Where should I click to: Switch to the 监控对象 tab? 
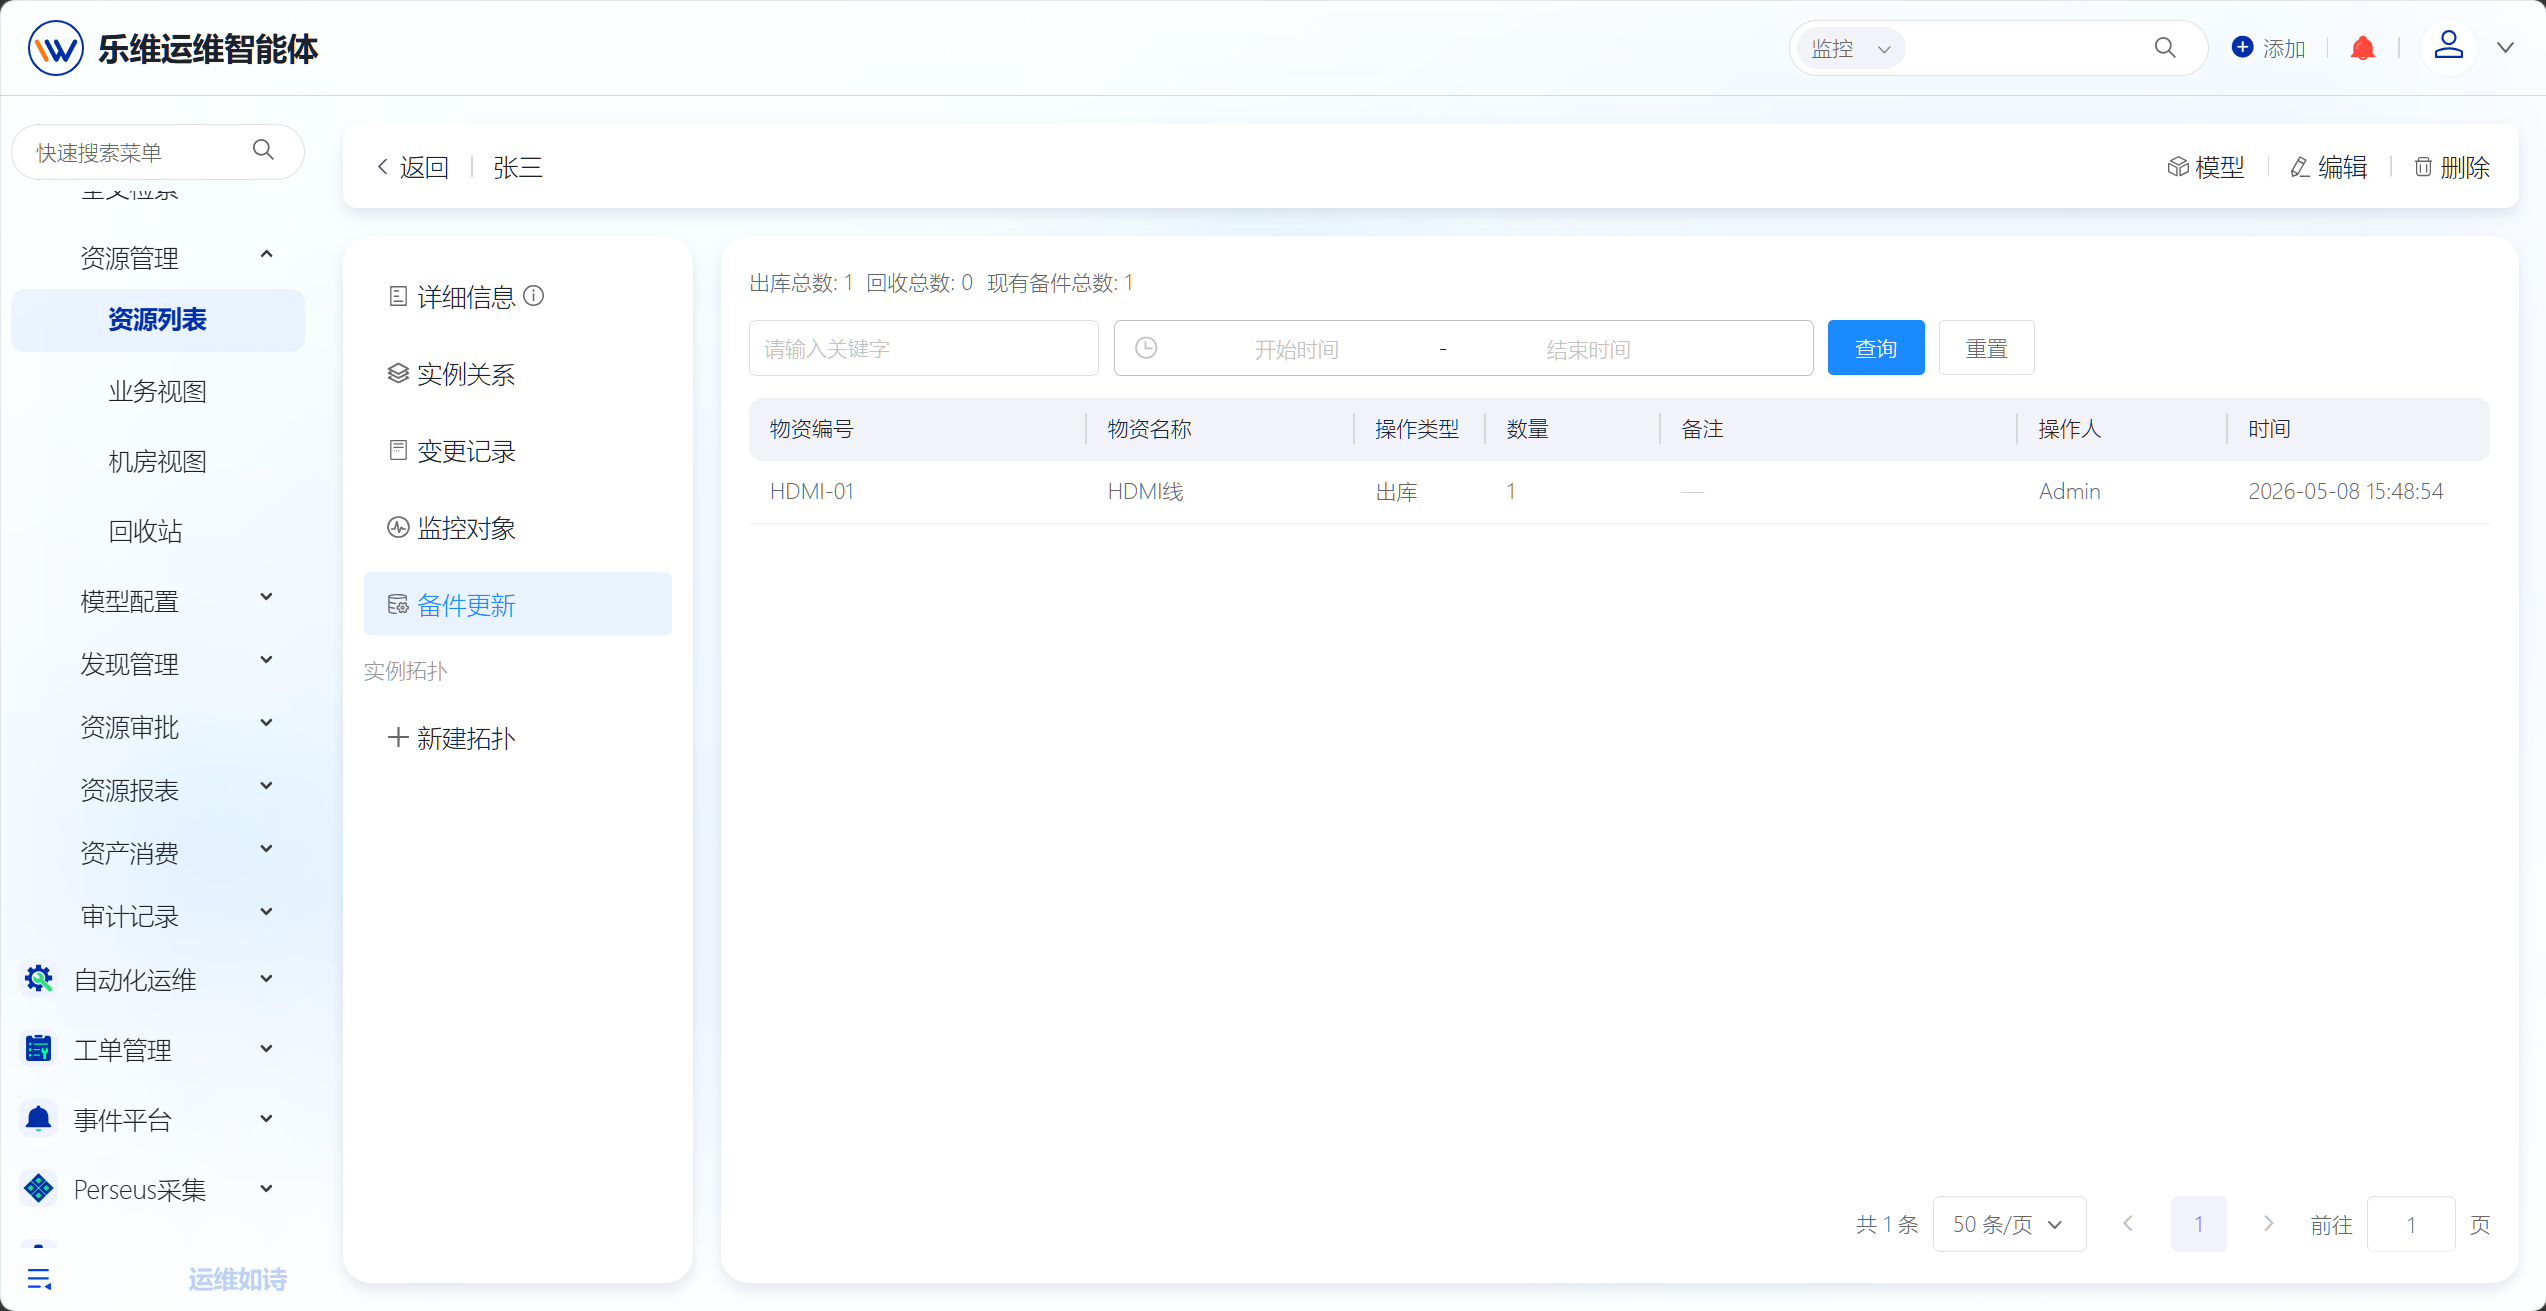pyautogui.click(x=518, y=527)
